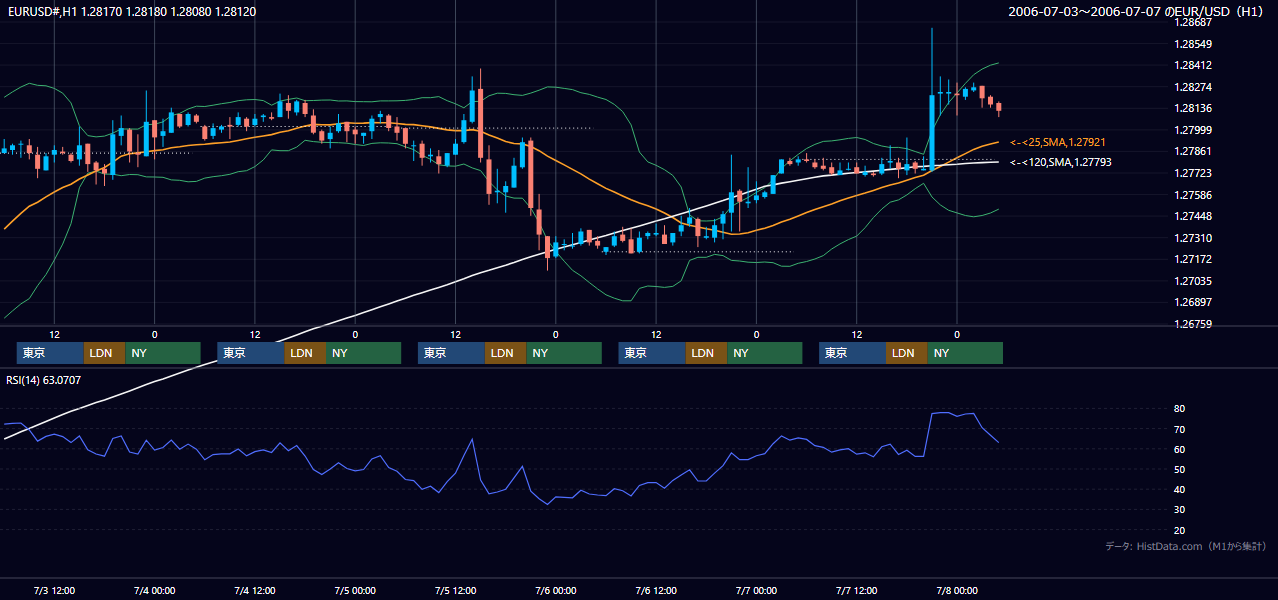Click price axis label 1.27999
The height and width of the screenshot is (600, 1278).
point(1191,130)
